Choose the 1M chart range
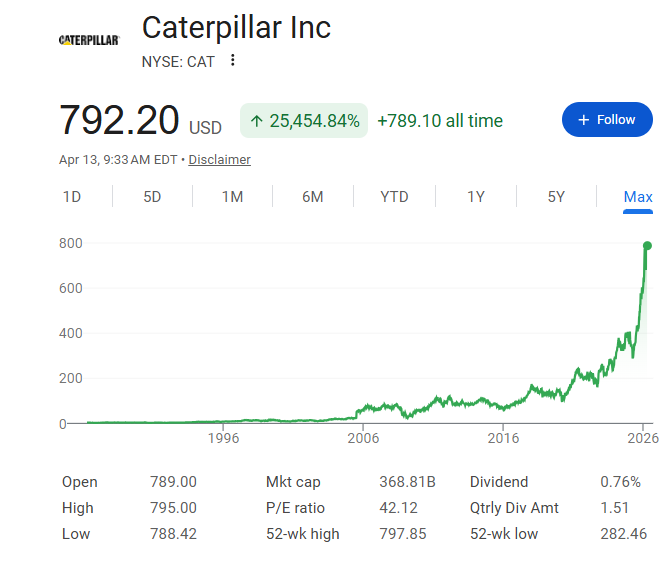The height and width of the screenshot is (575, 670). coord(232,197)
